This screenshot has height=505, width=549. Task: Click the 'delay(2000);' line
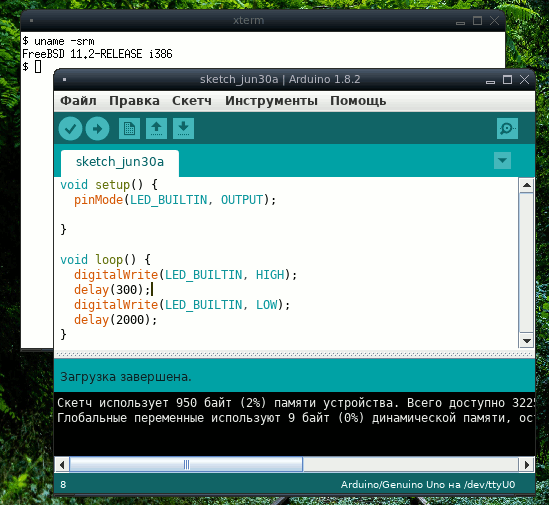pos(116,319)
